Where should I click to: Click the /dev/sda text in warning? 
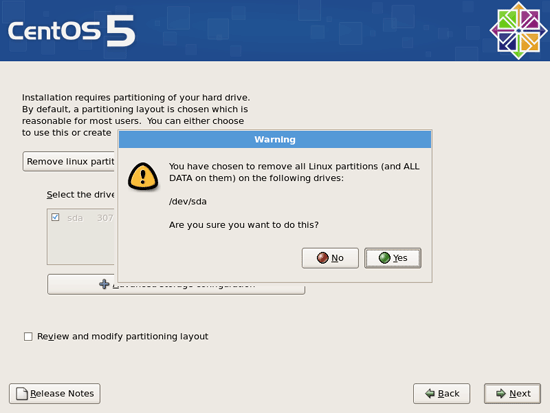click(188, 202)
